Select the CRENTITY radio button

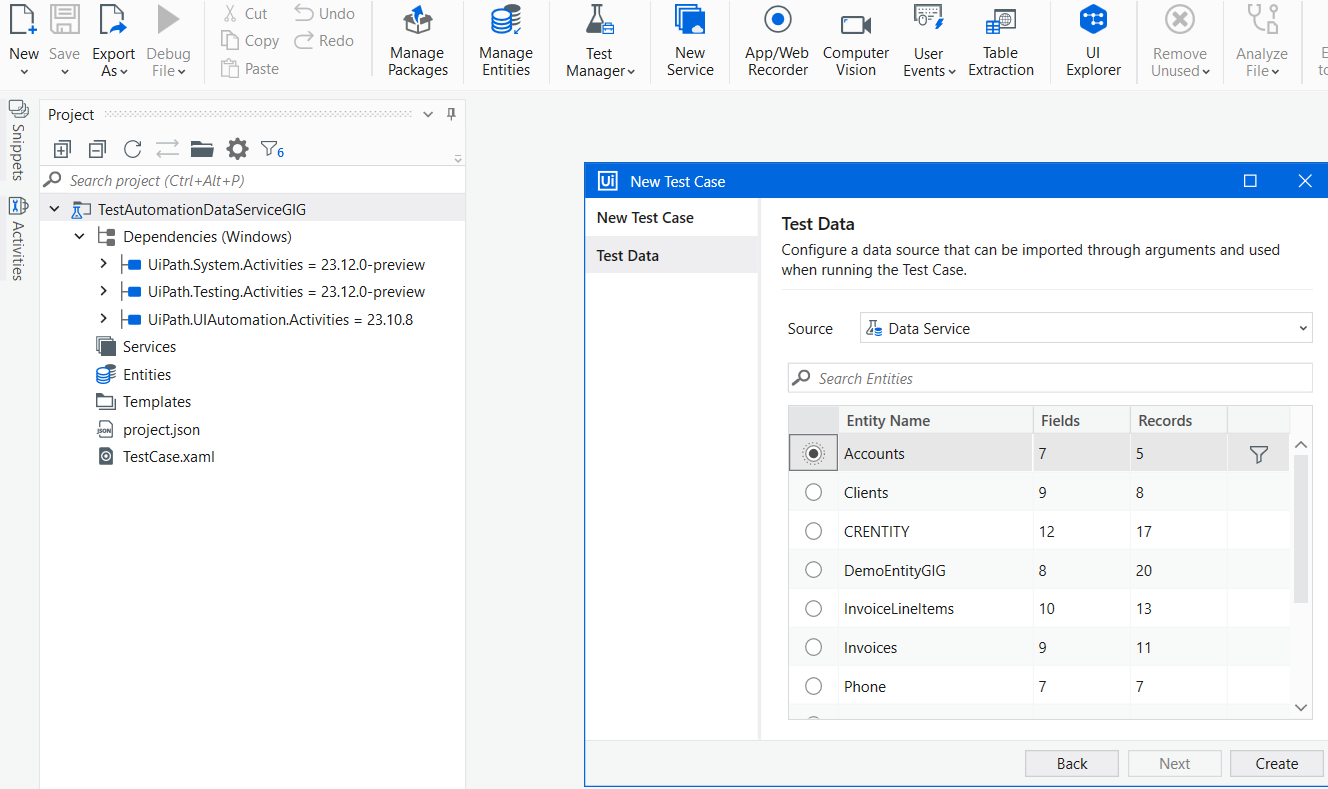(x=813, y=531)
